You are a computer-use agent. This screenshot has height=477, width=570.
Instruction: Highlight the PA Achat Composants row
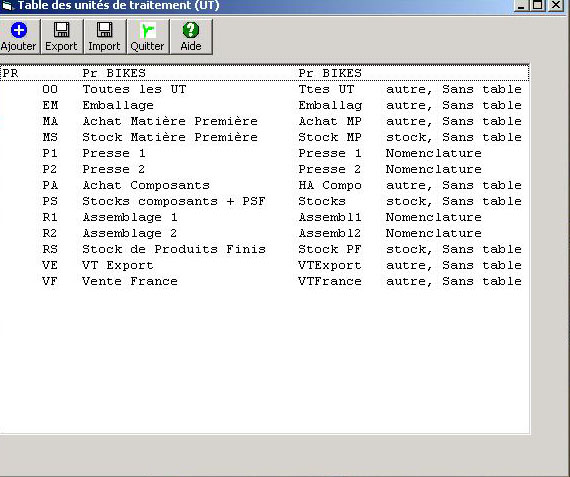(264, 185)
